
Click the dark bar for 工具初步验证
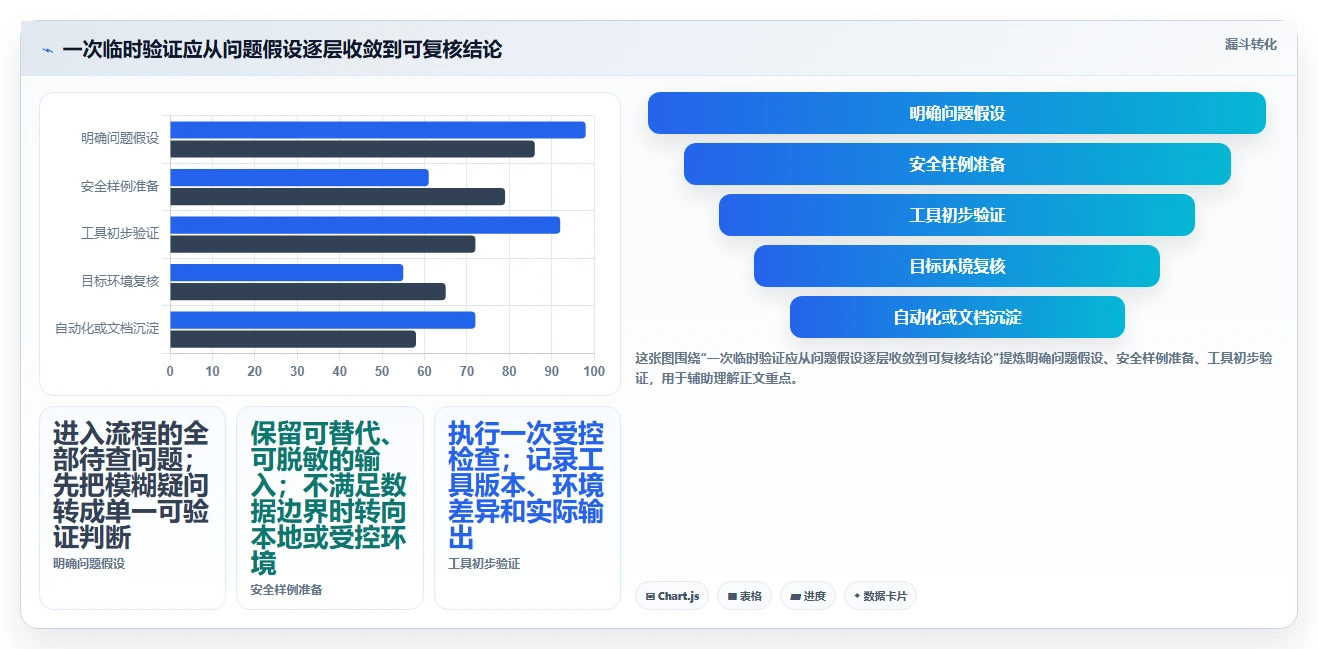(322, 244)
